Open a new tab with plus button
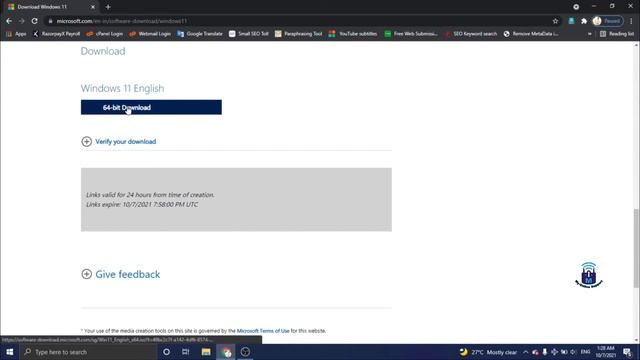The height and width of the screenshot is (360, 640). (x=108, y=7)
